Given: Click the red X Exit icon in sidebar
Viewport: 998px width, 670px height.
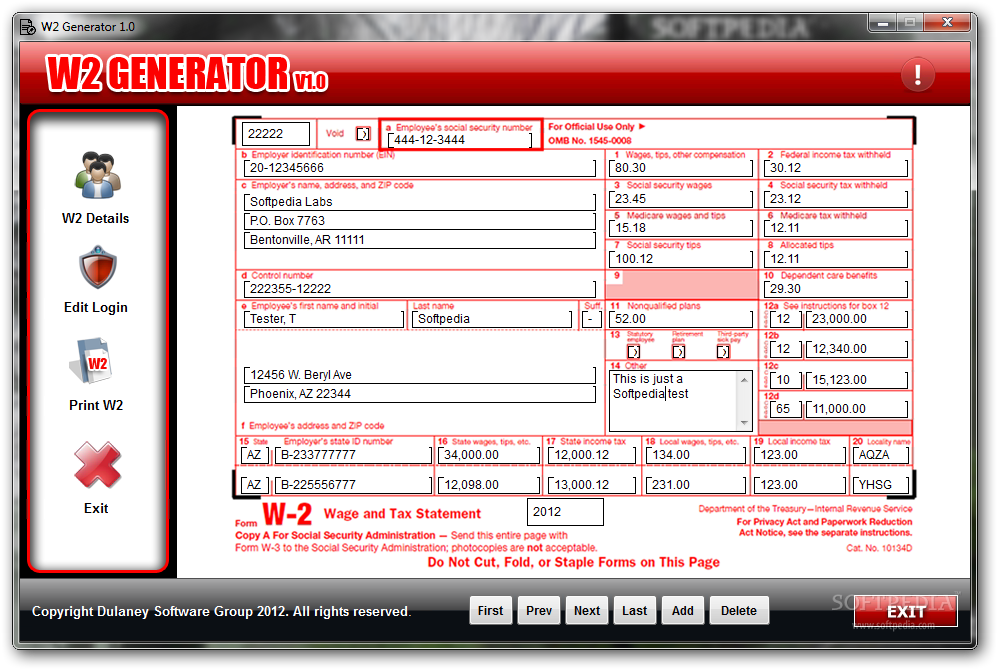Looking at the screenshot, I should [97, 465].
